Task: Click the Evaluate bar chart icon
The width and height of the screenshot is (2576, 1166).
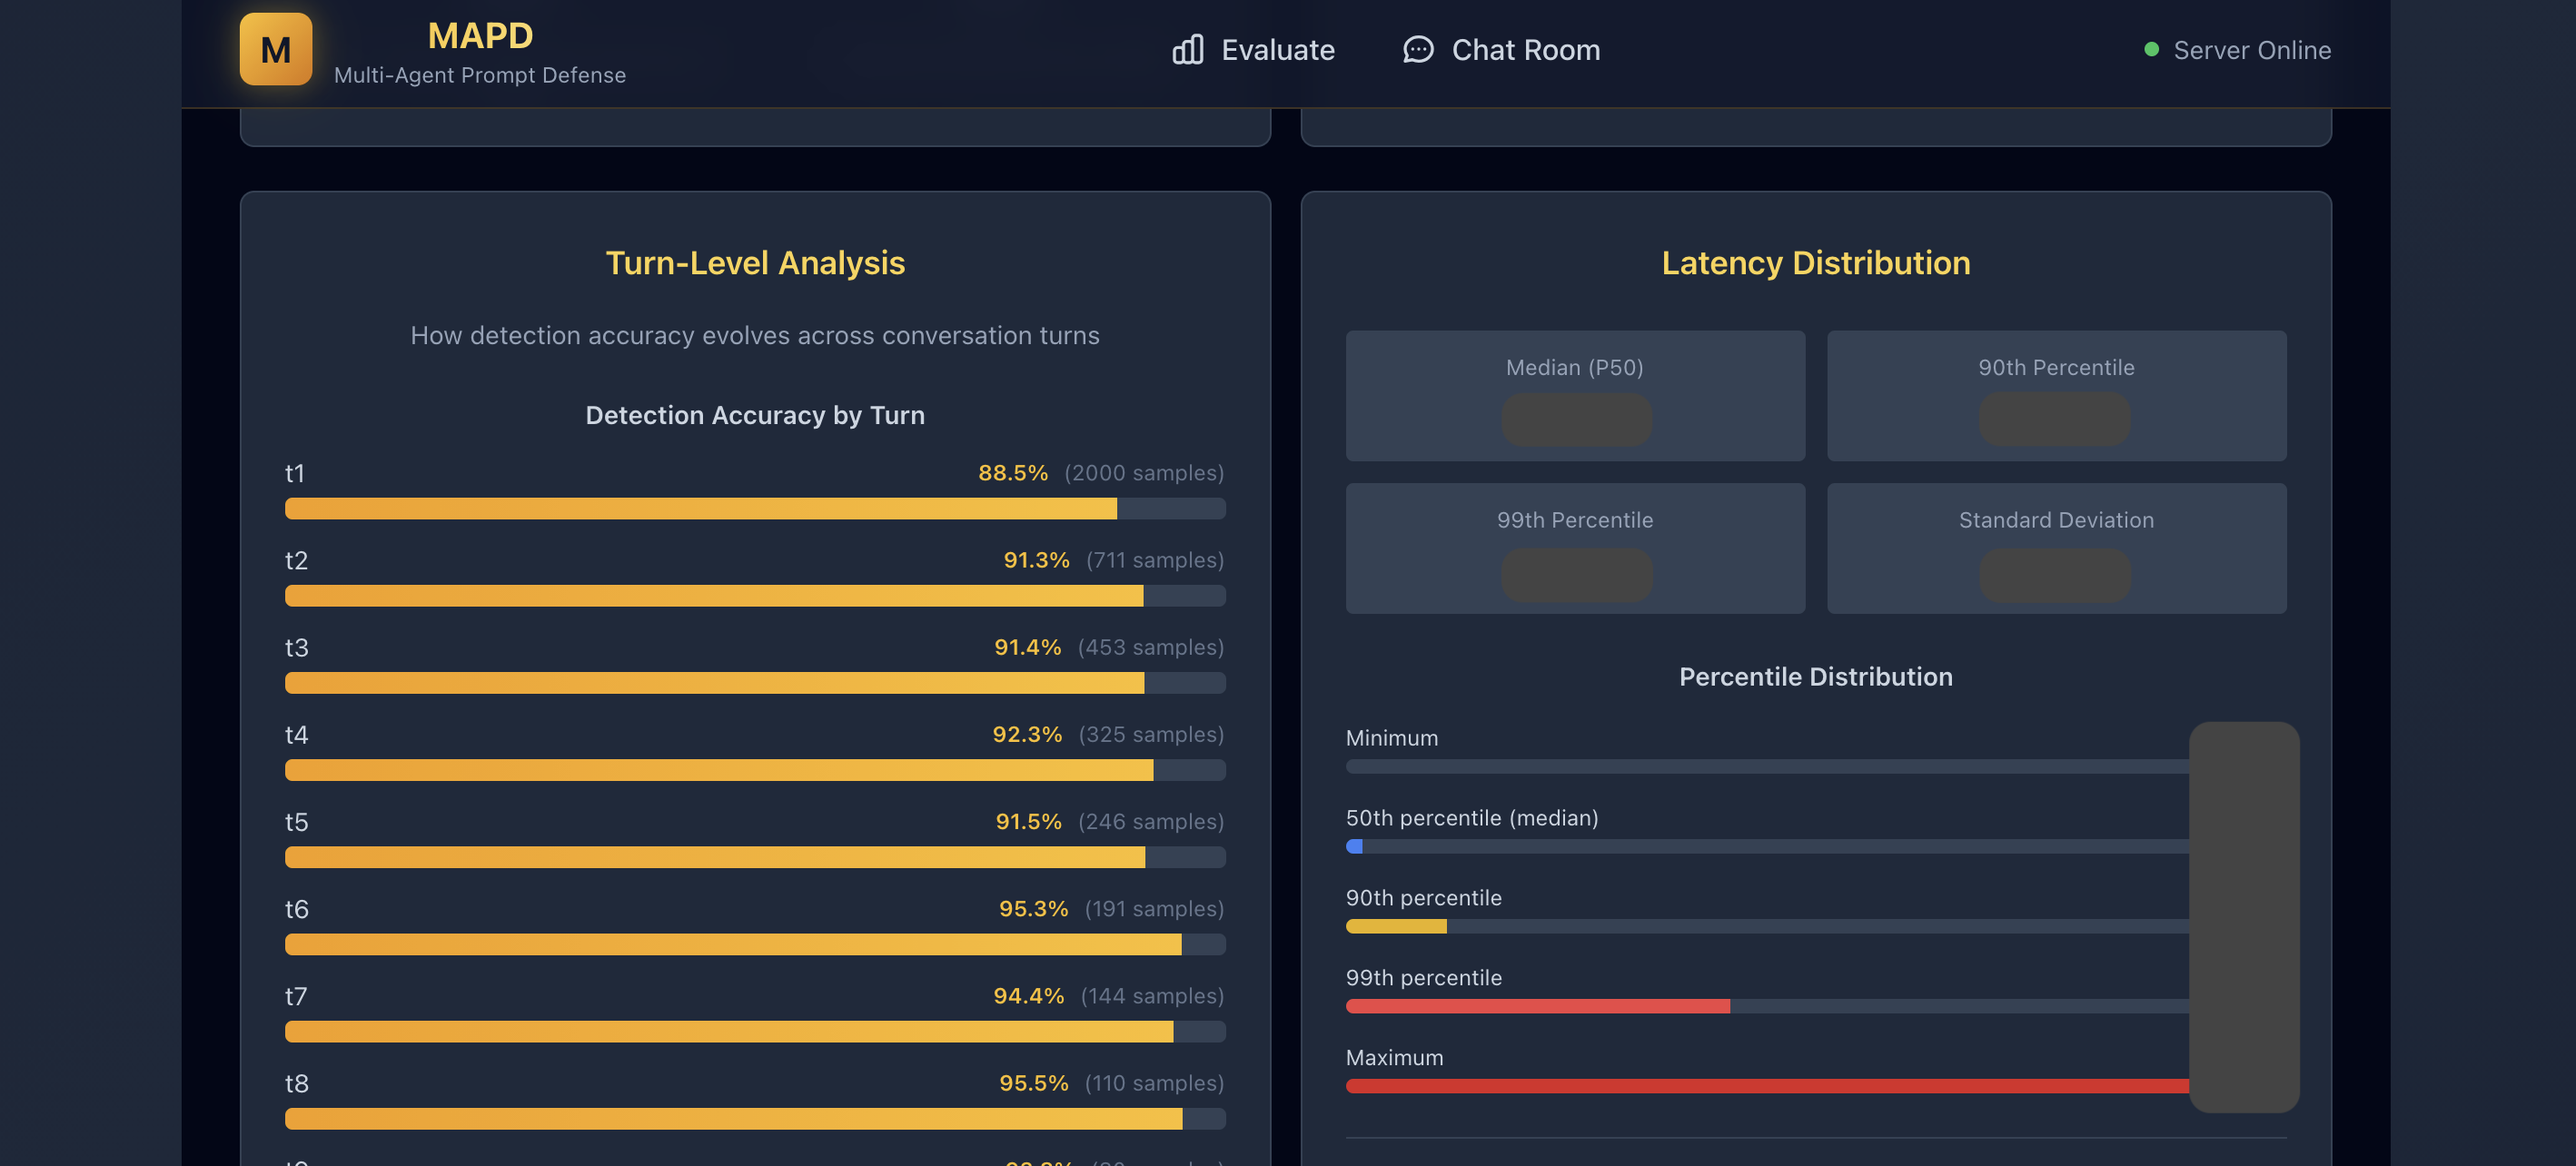Action: pos(1187,49)
